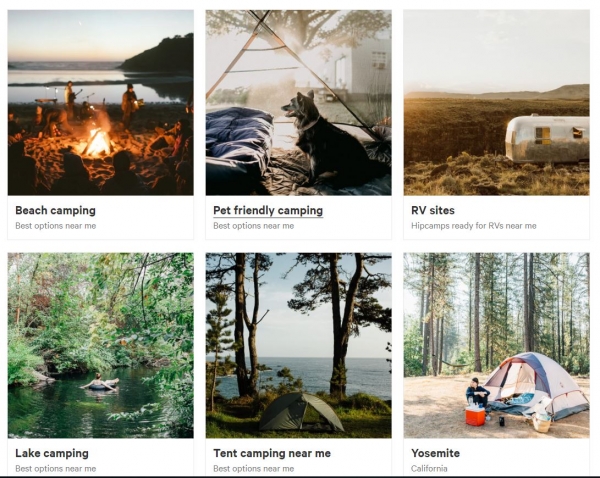Go to the Lake camping heading link

[x=52, y=453]
